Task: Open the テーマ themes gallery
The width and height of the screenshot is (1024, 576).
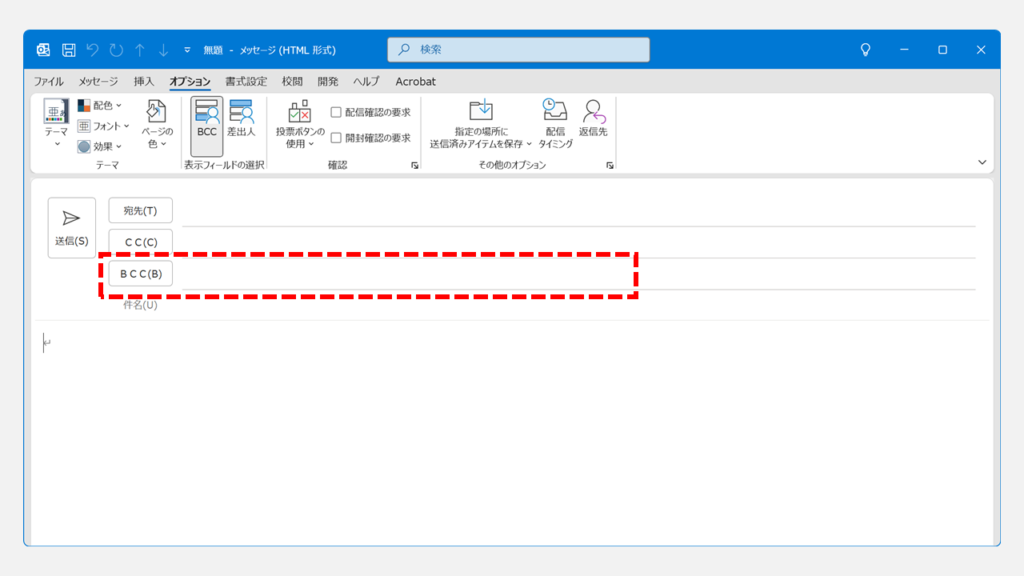Action: [x=56, y=123]
